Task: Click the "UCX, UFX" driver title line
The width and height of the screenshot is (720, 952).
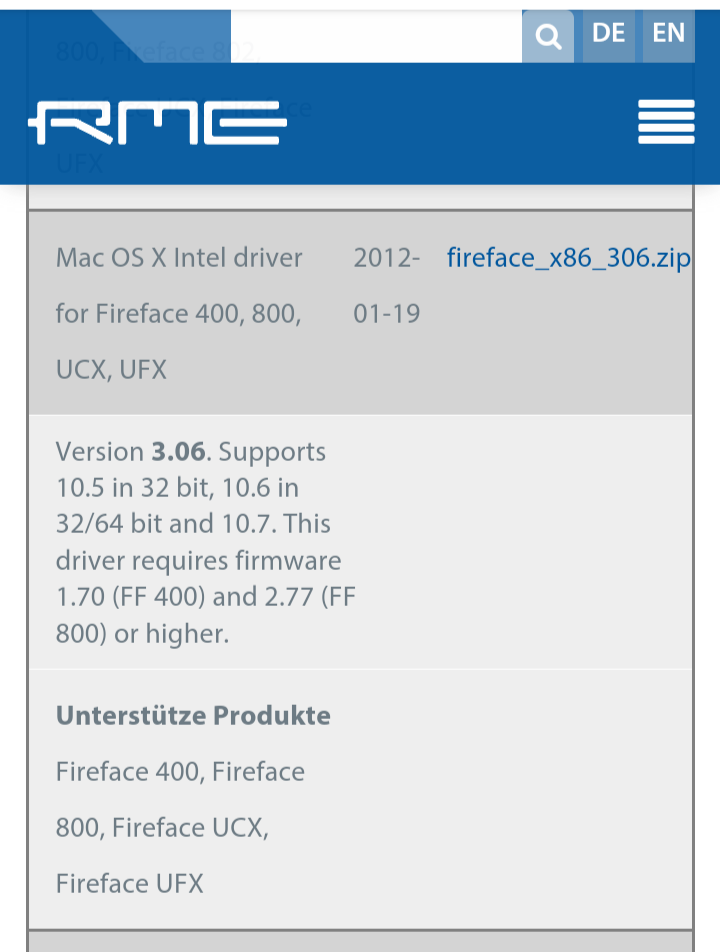Action: click(x=111, y=370)
